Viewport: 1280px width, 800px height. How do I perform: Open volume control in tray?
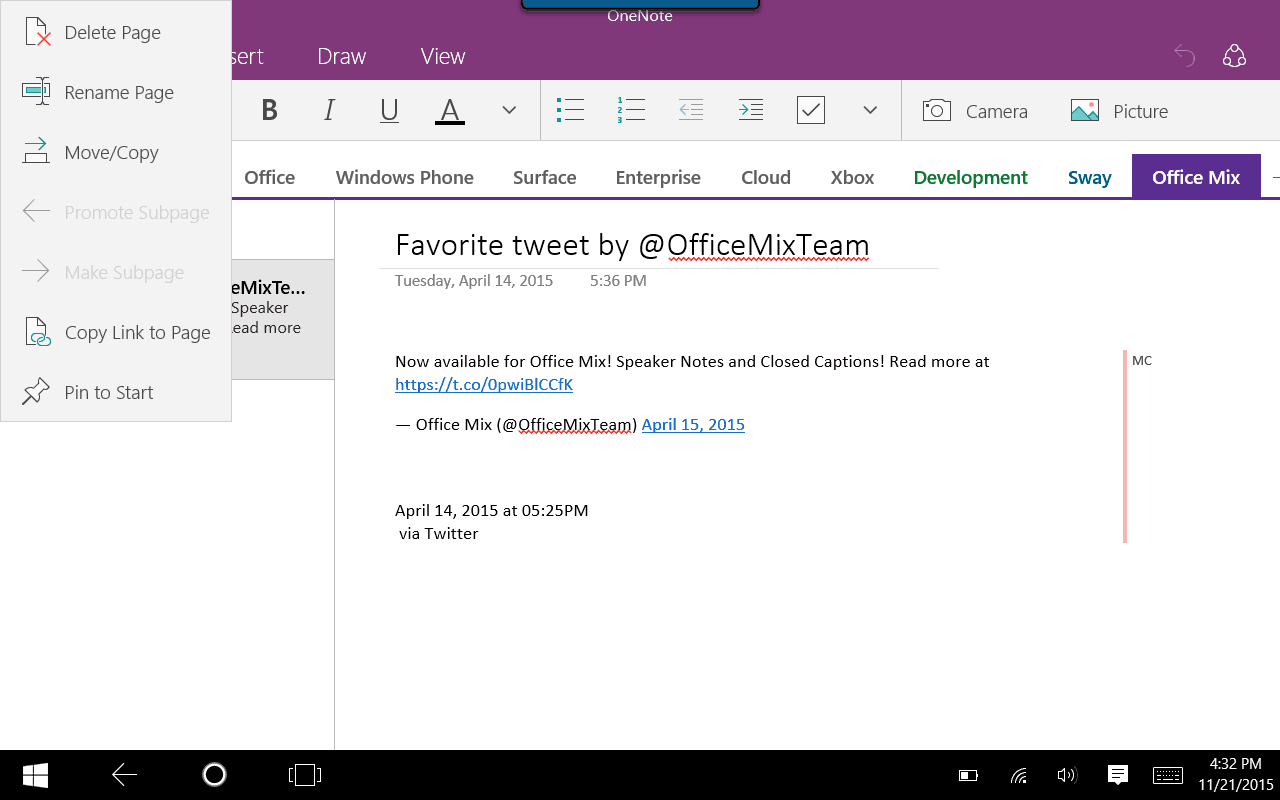click(1067, 775)
